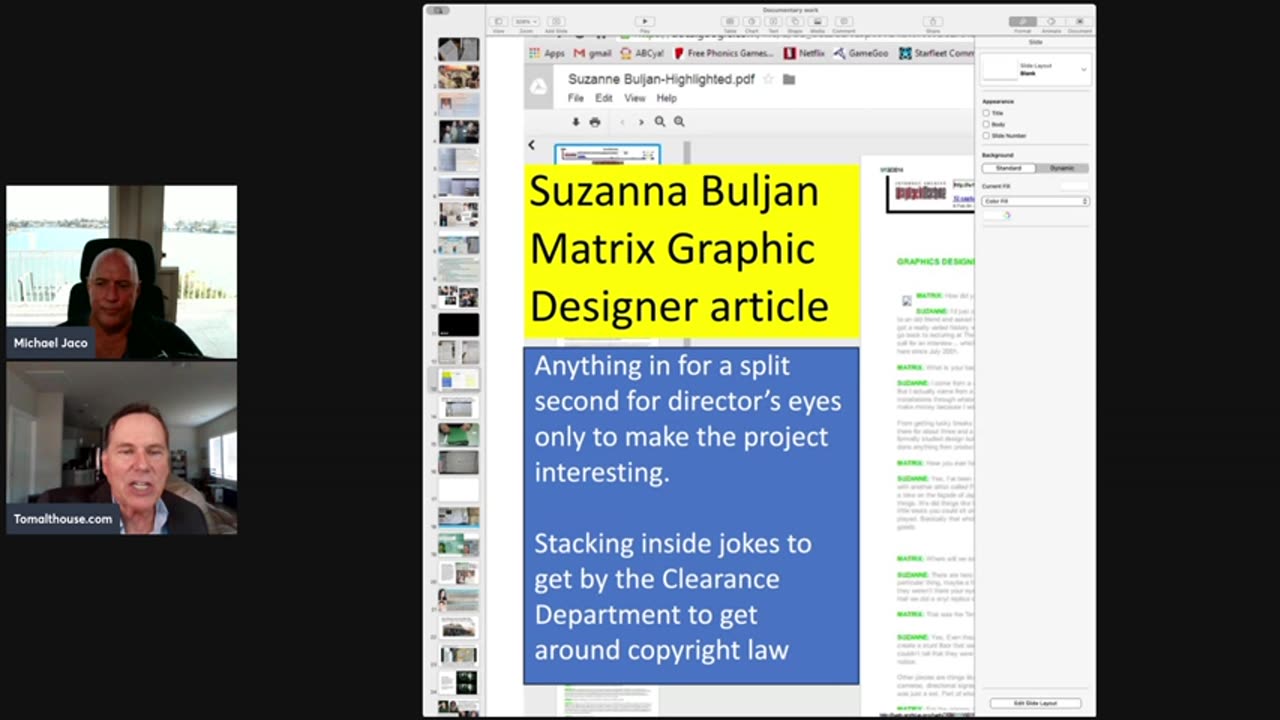The height and width of the screenshot is (720, 1280).
Task: Start the slideshow with the Play button
Action: pyautogui.click(x=644, y=21)
